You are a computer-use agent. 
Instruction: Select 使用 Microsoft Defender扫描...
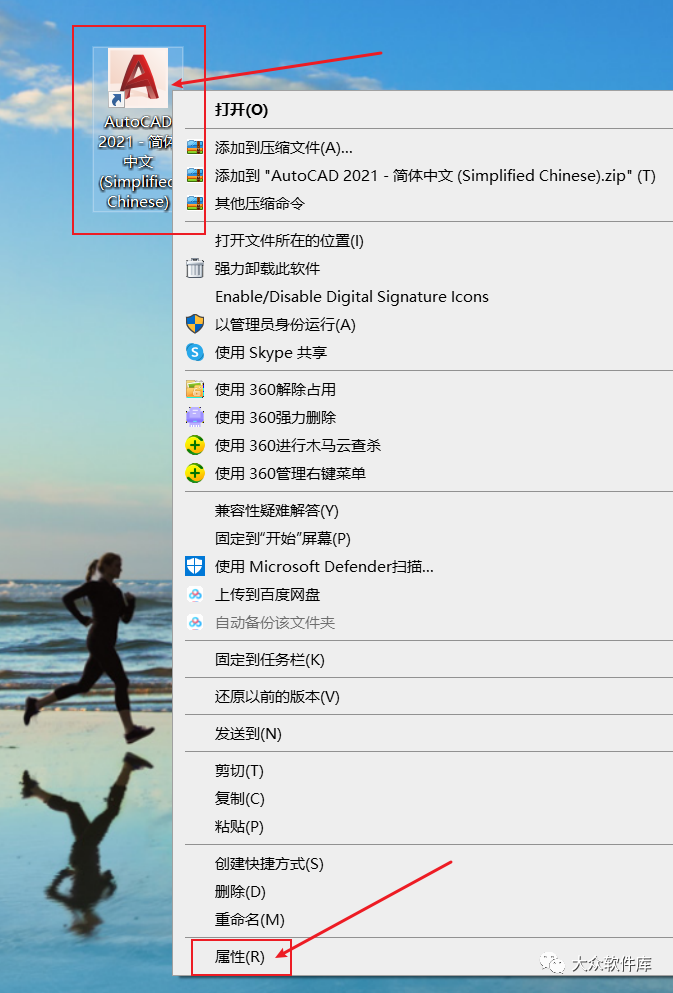(x=324, y=566)
